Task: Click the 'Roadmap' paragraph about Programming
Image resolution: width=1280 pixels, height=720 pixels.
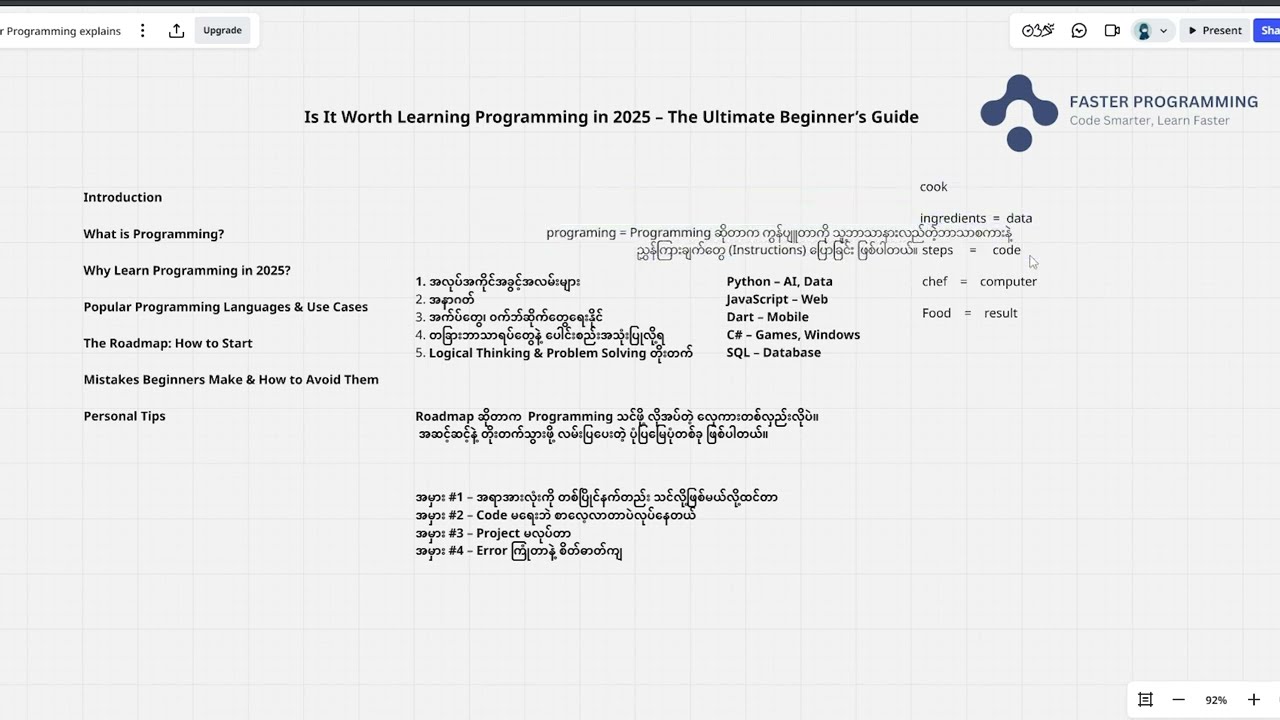Action: coord(617,425)
